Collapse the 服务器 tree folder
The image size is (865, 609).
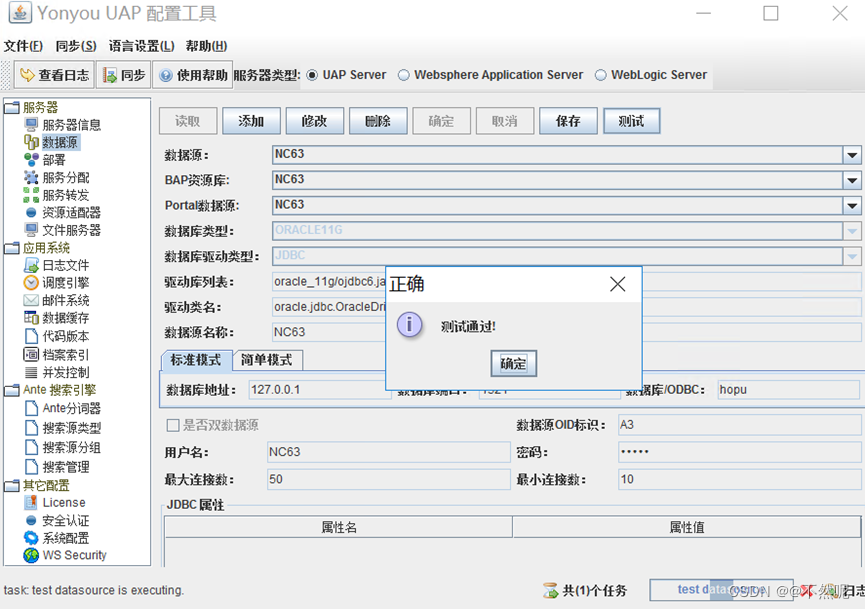(12, 107)
